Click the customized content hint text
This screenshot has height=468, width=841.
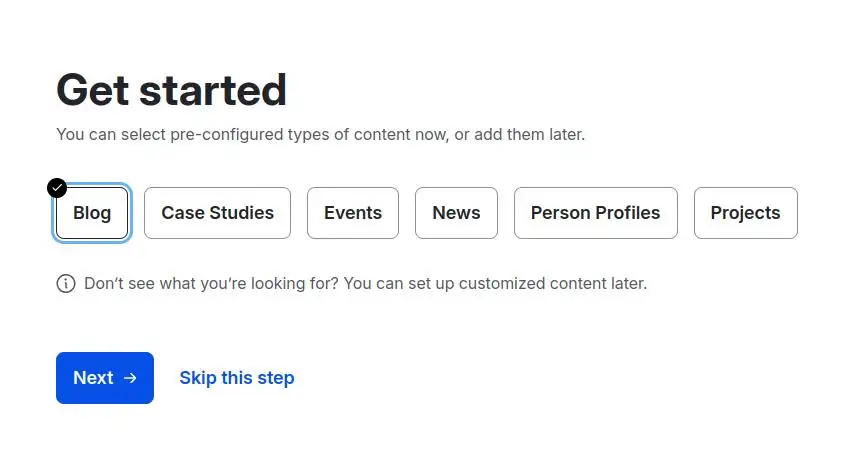tap(365, 283)
